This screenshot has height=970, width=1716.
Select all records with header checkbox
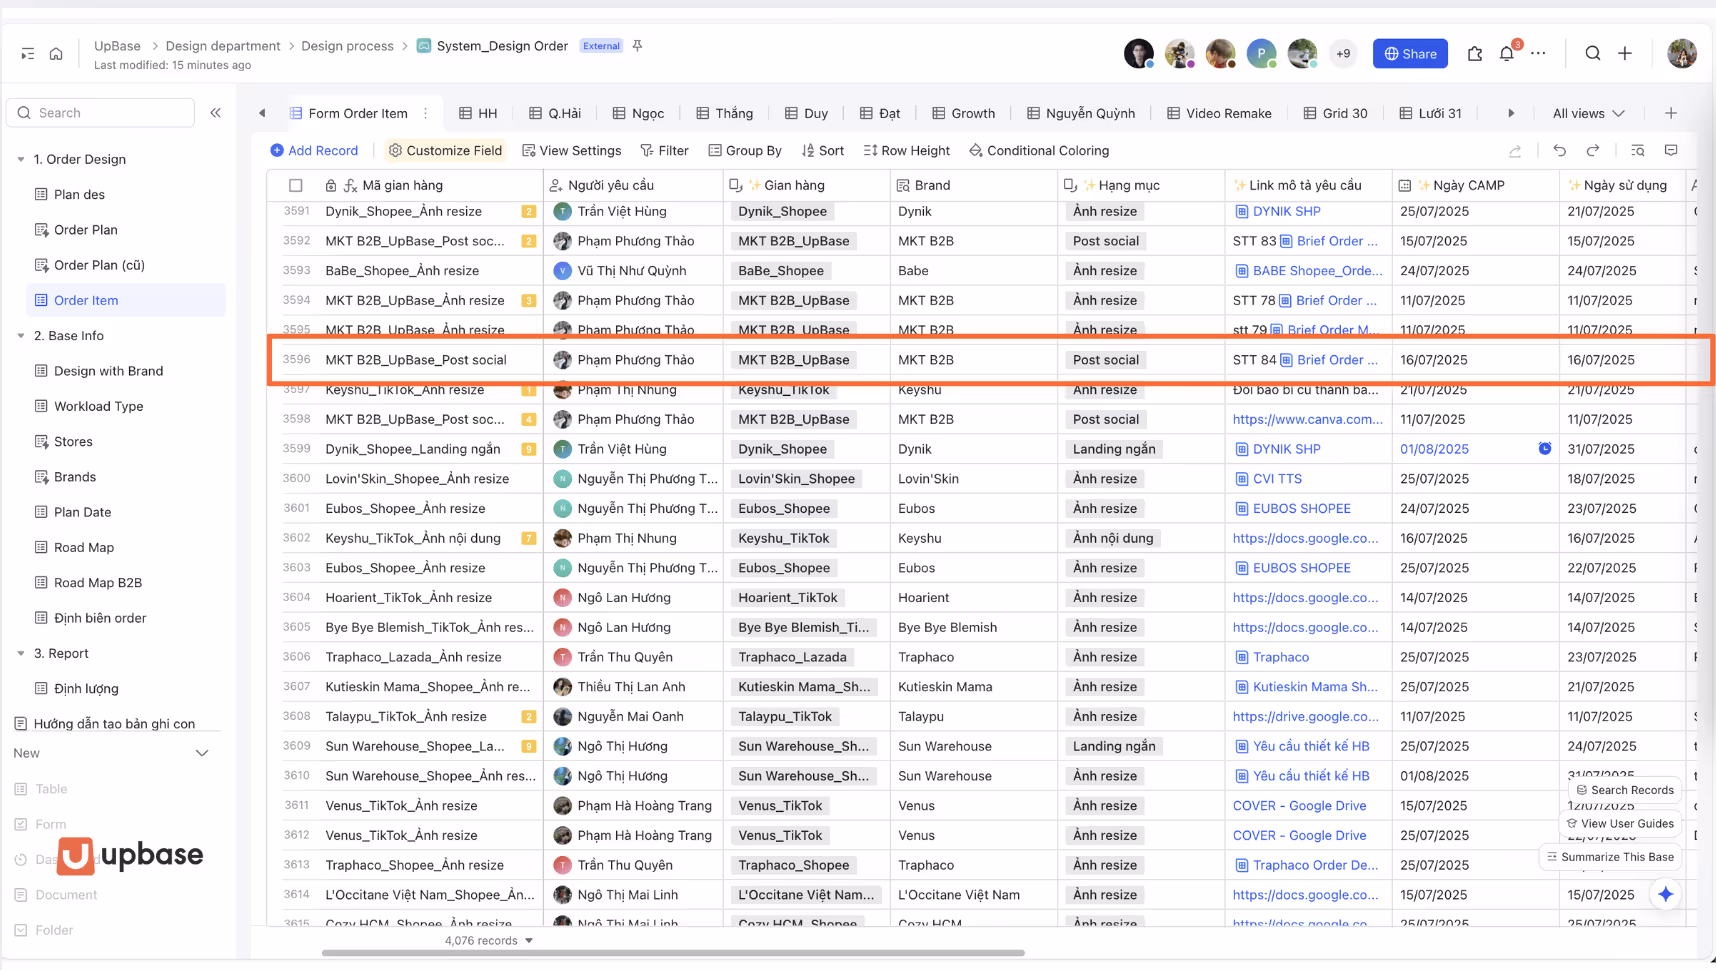point(296,185)
